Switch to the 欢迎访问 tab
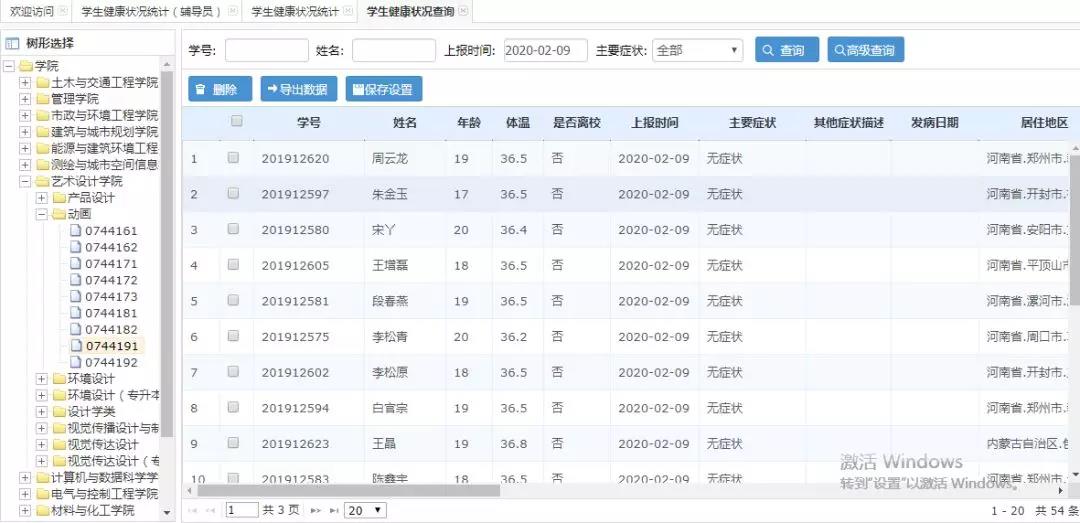The height and width of the screenshot is (523, 1080). [x=32, y=11]
